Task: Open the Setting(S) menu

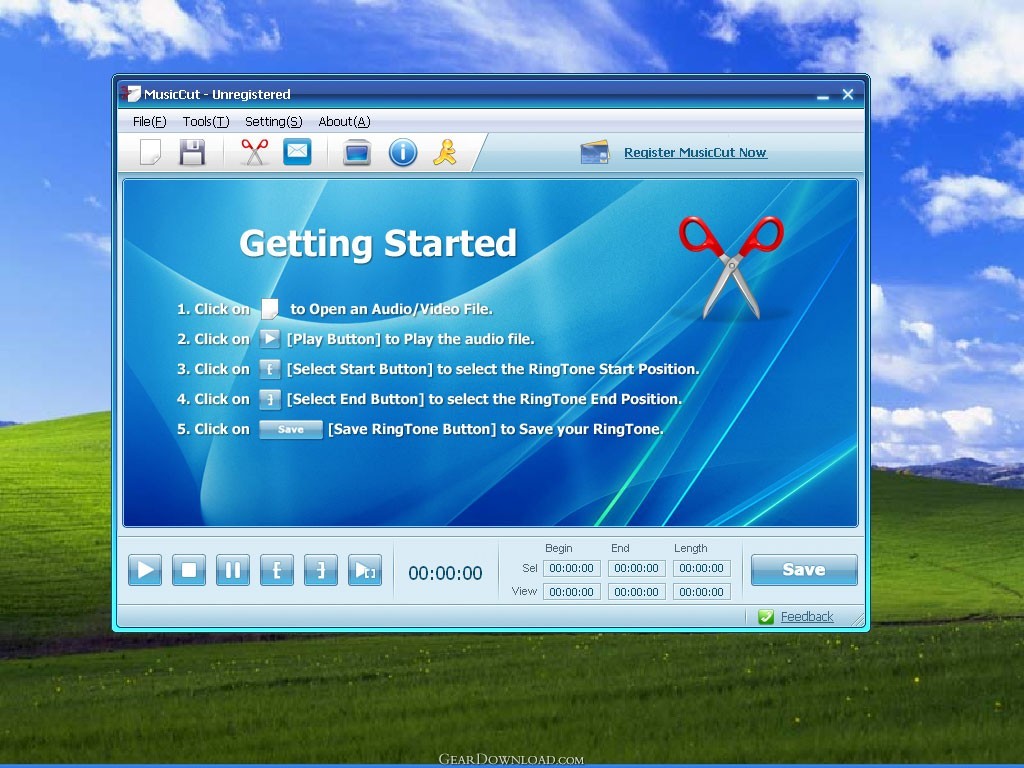Action: (x=274, y=121)
